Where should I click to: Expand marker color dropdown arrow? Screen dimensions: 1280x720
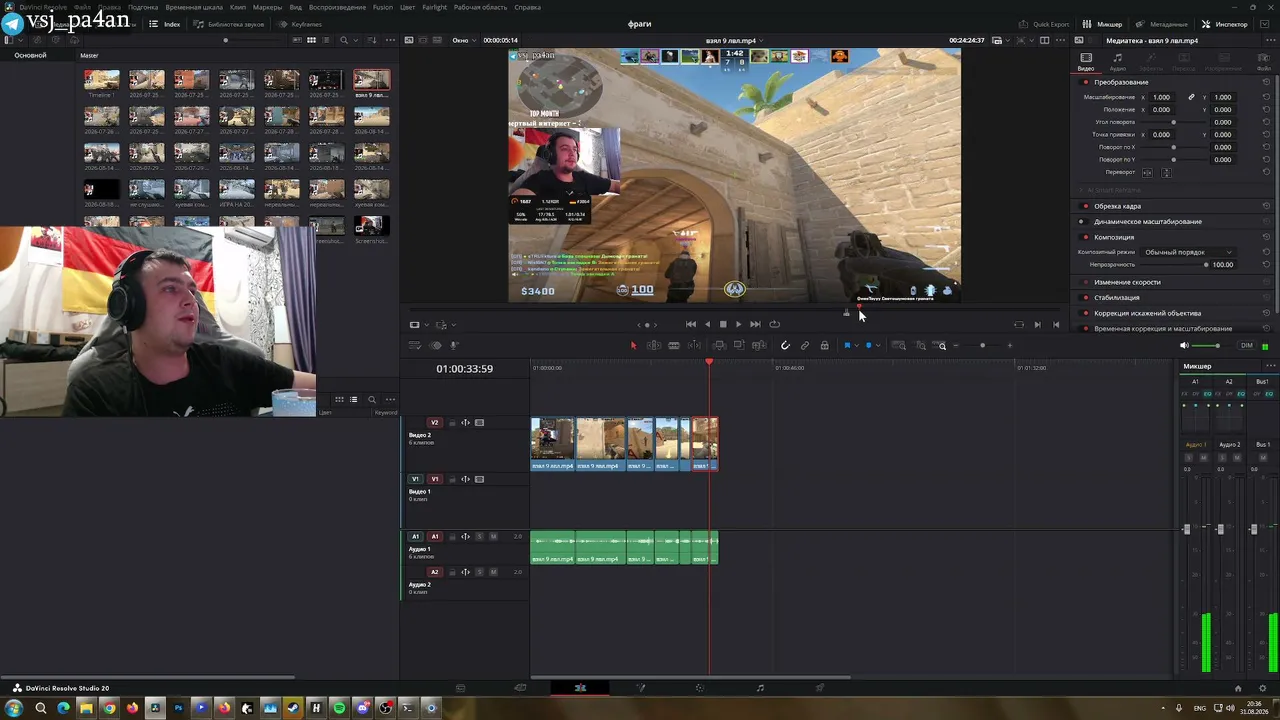tap(878, 346)
